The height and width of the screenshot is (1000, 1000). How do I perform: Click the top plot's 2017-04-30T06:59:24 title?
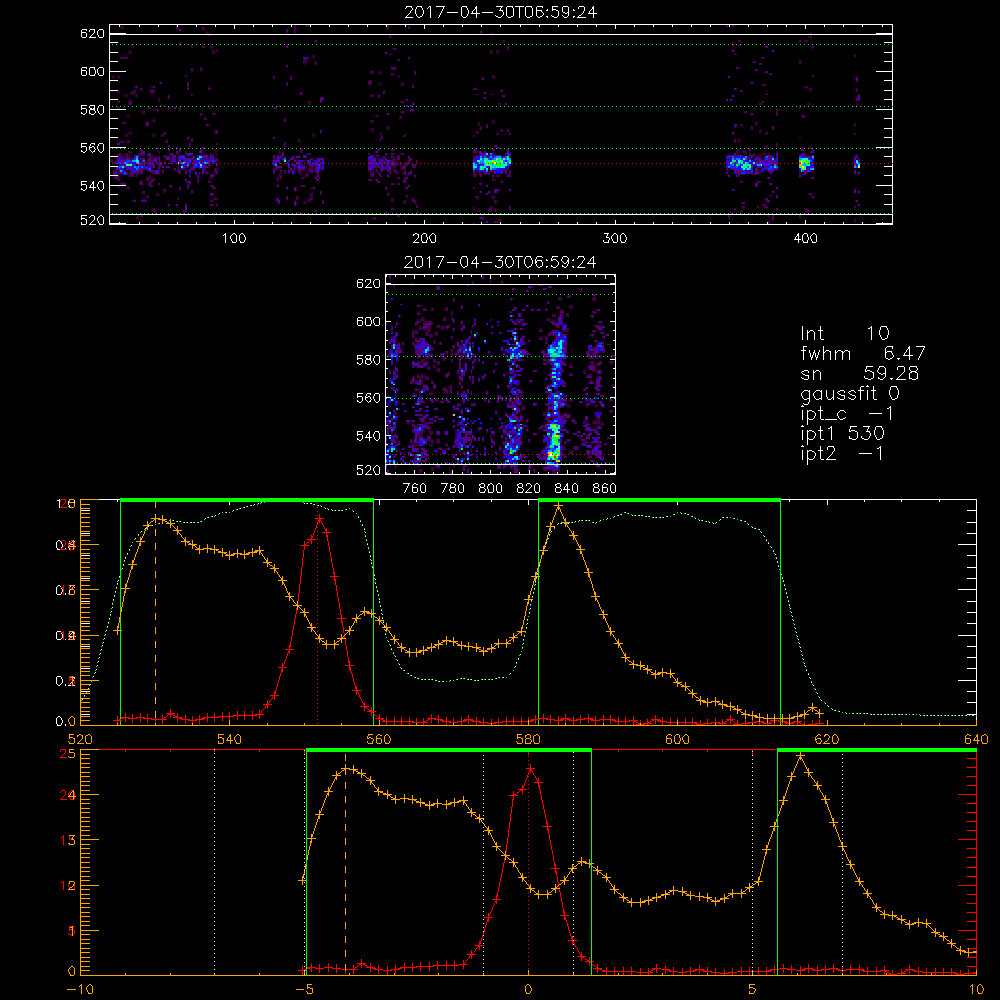(501, 12)
